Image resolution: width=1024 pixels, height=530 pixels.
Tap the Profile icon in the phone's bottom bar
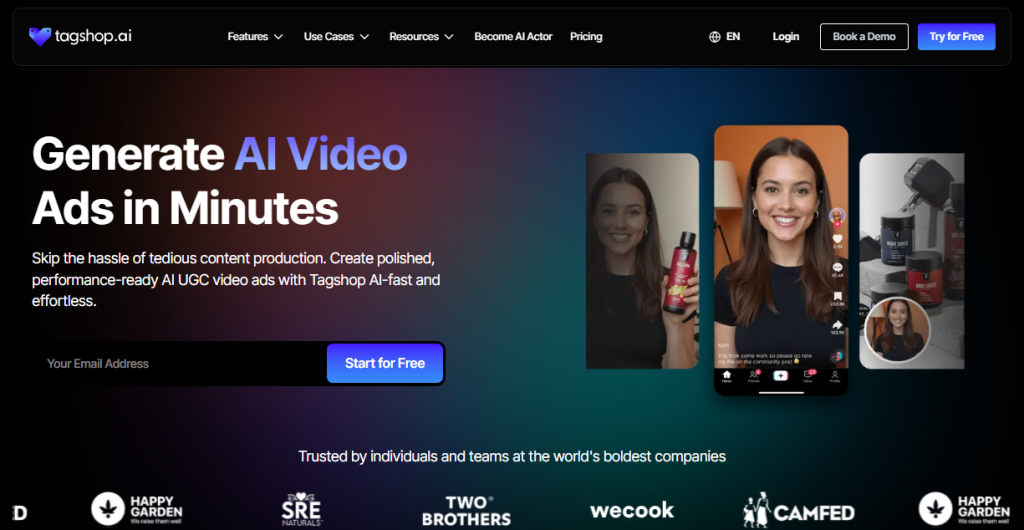(835, 376)
